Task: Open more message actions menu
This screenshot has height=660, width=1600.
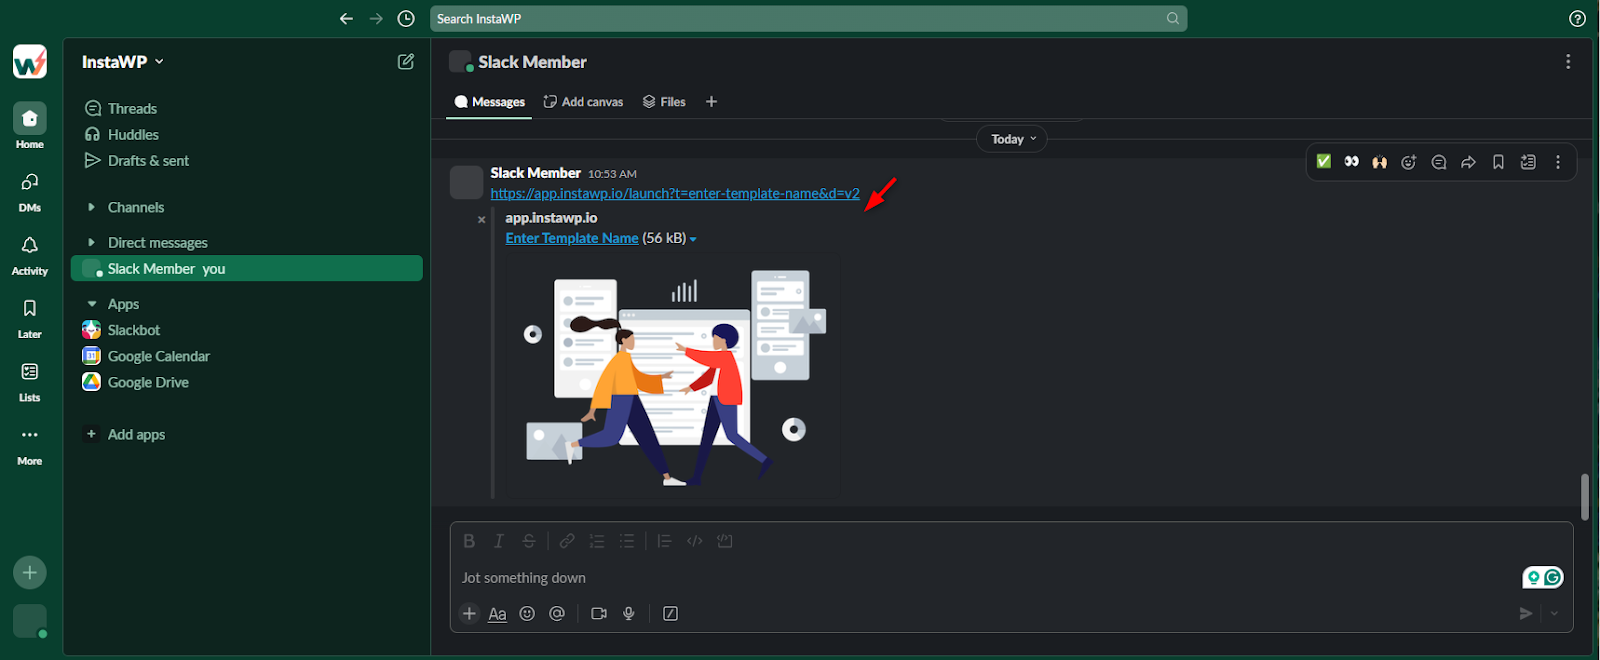Action: pyautogui.click(x=1558, y=162)
